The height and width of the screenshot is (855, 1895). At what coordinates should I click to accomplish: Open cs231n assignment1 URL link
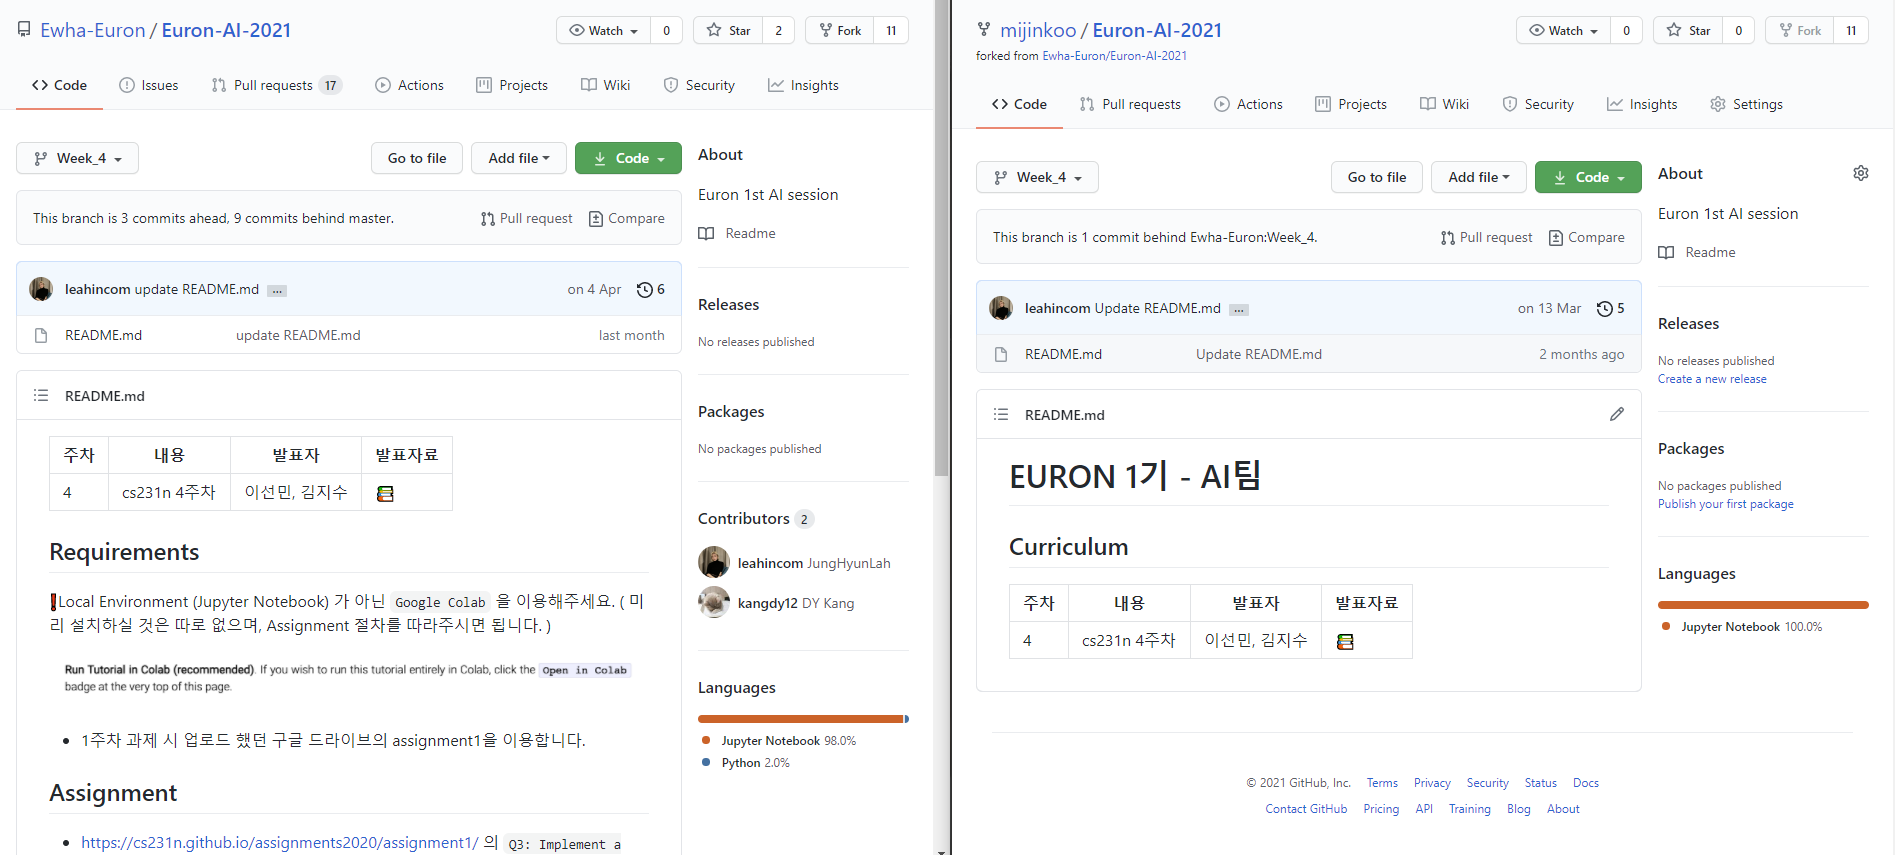tap(280, 843)
